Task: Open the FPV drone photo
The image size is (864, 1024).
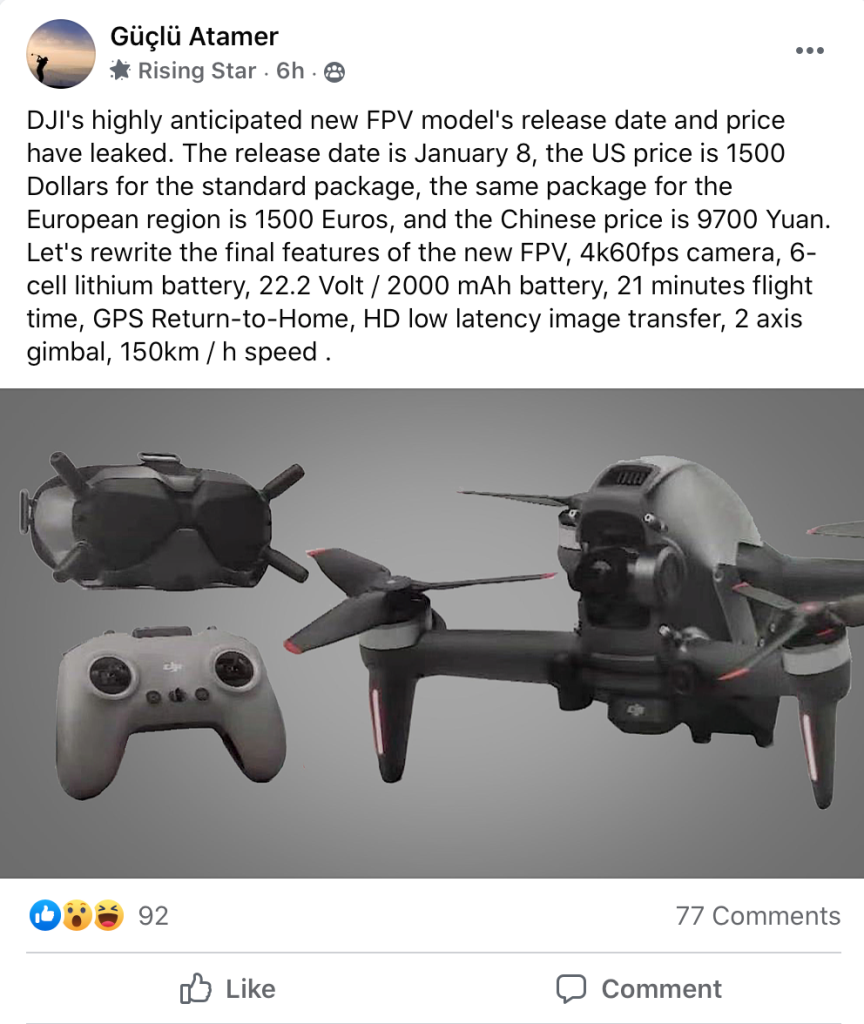Action: tap(432, 633)
